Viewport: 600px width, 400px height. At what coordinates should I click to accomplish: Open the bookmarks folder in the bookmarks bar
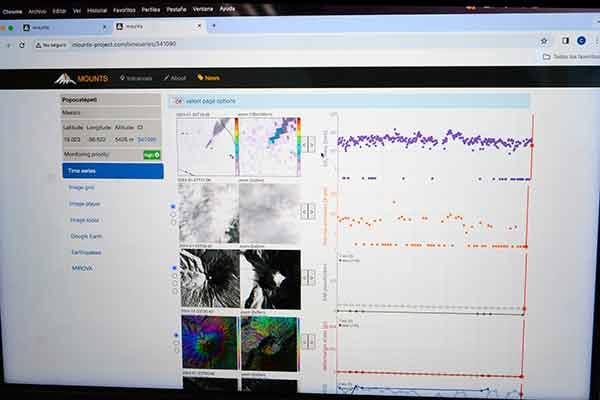coord(546,57)
